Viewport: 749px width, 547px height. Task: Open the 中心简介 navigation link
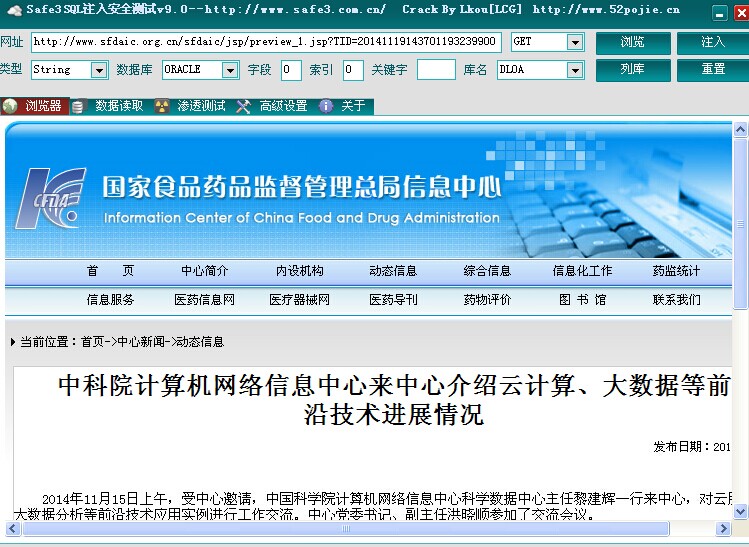(x=204, y=271)
